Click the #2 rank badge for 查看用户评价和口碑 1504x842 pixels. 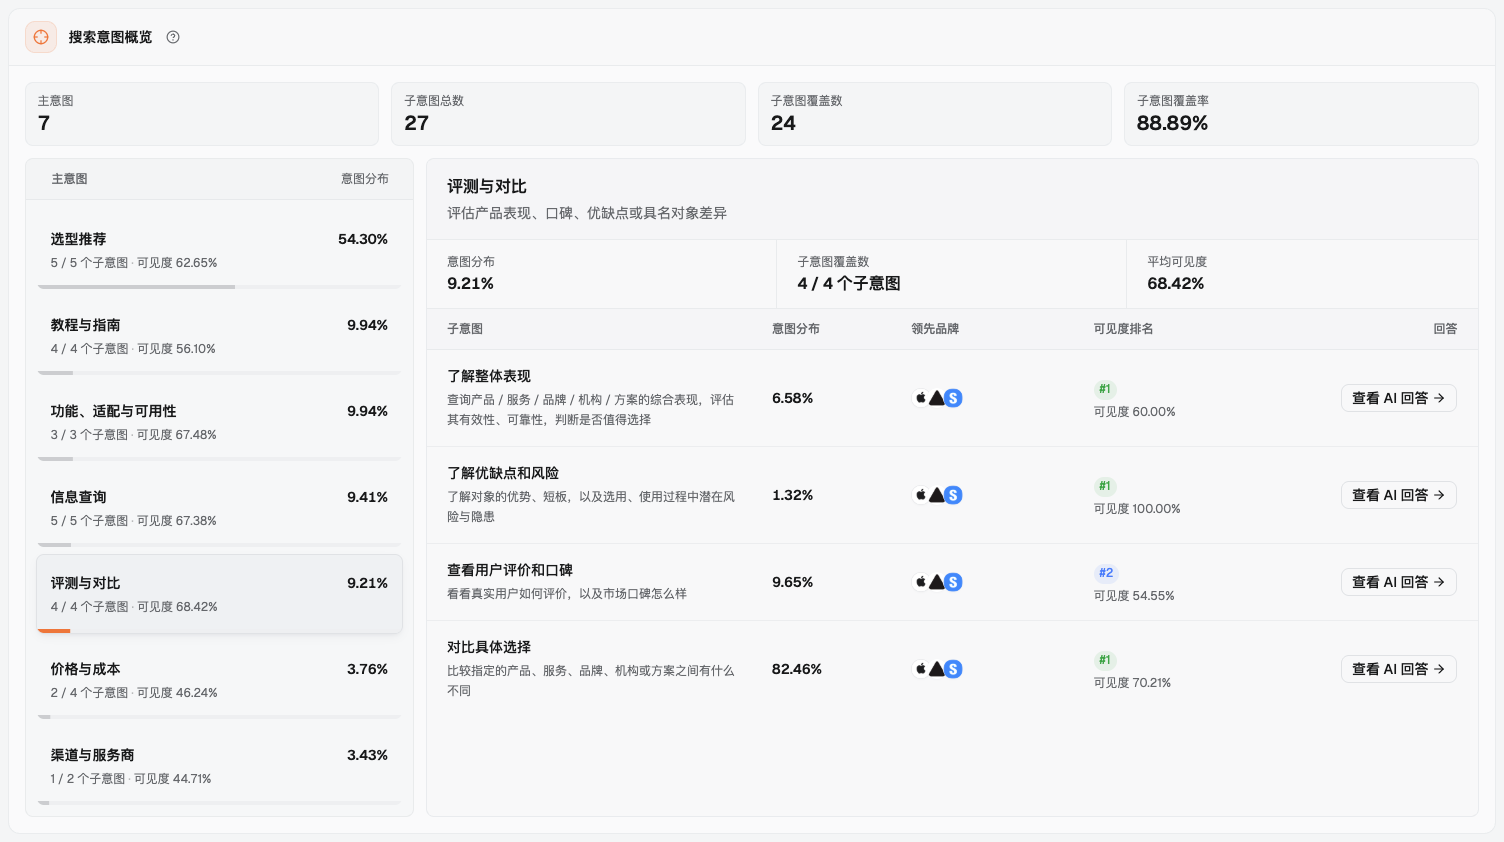point(1106,573)
